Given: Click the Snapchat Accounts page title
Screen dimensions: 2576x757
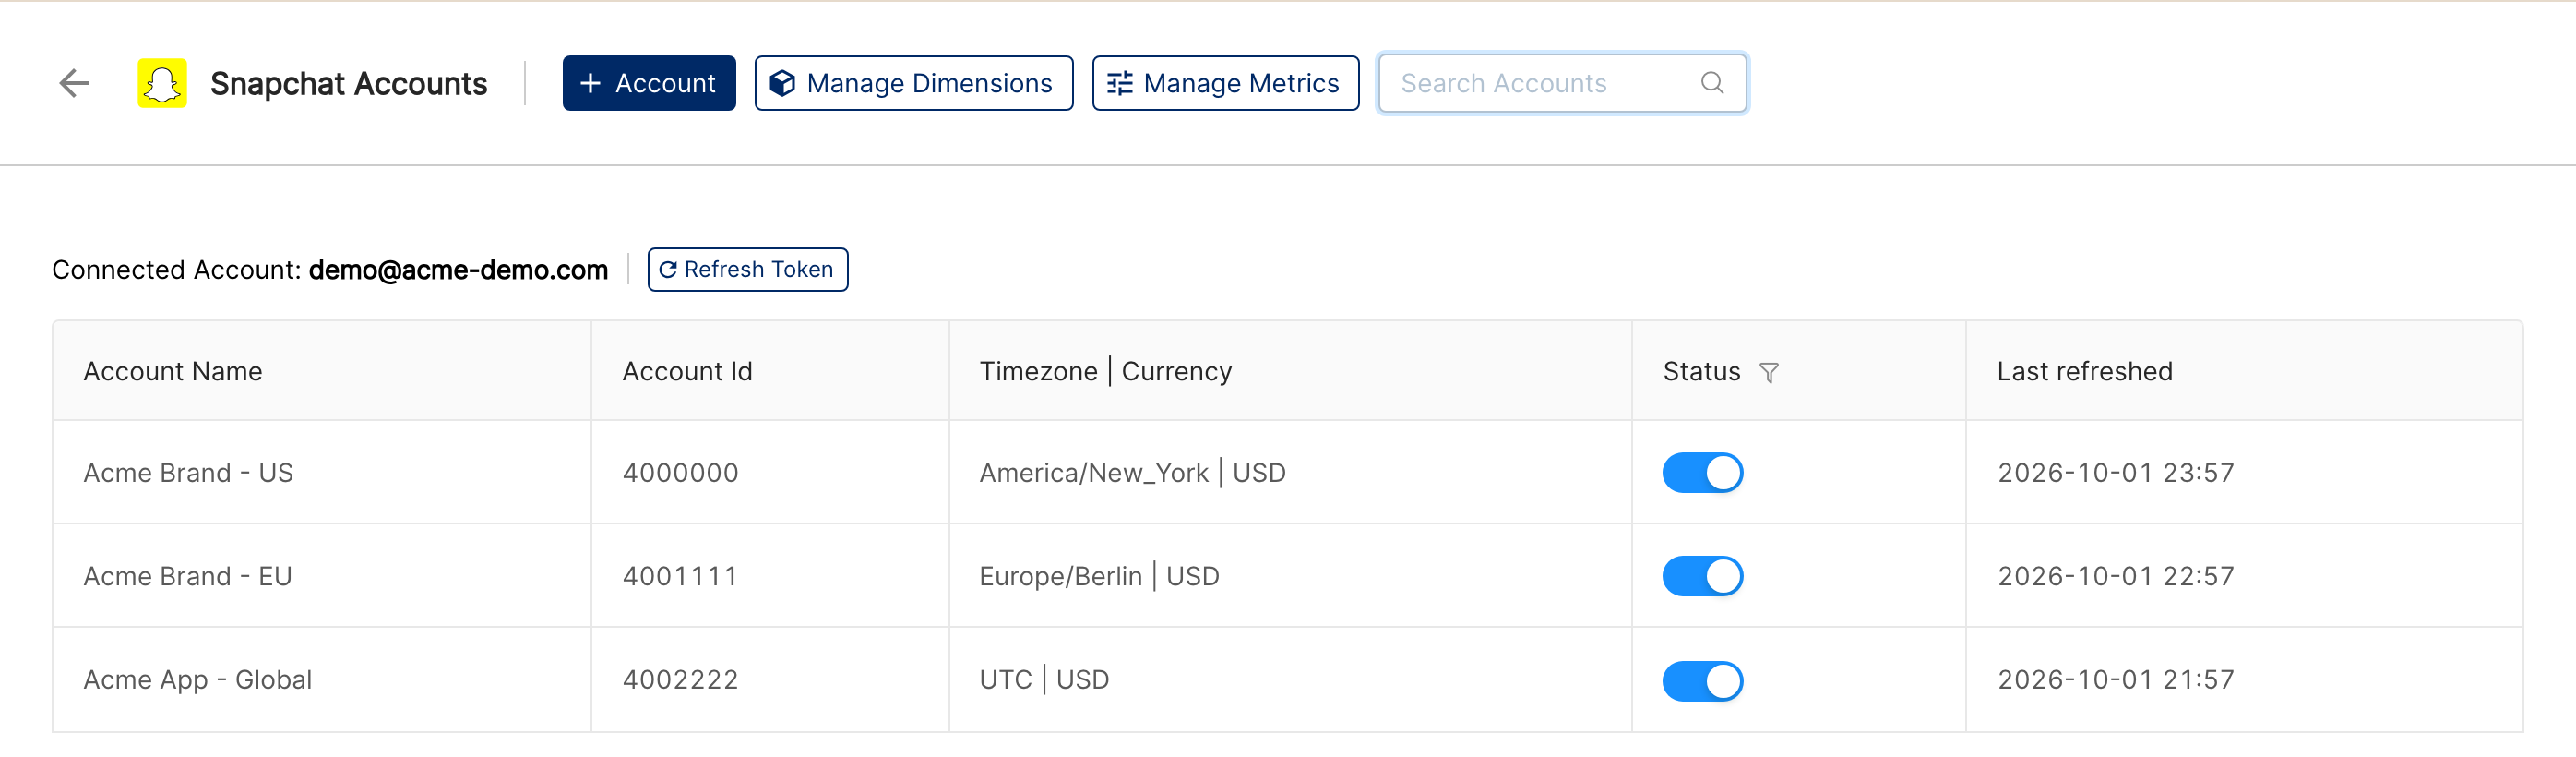Looking at the screenshot, I should (348, 83).
